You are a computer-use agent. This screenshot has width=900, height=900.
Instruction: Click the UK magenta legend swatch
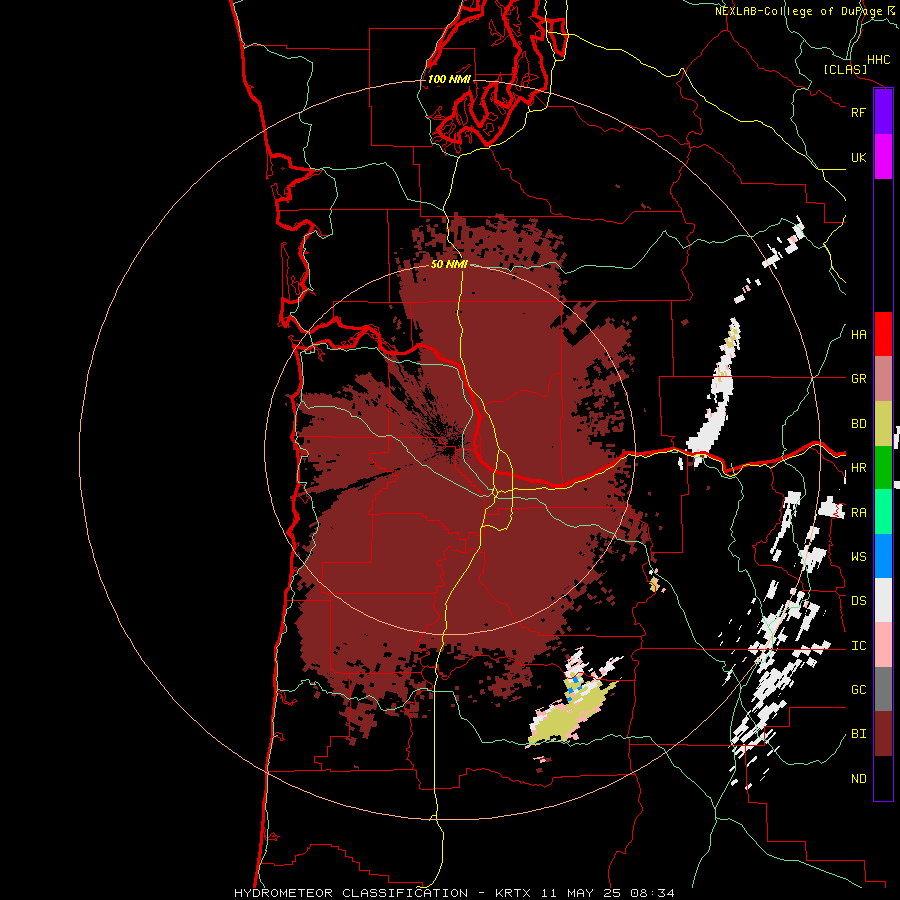(883, 157)
